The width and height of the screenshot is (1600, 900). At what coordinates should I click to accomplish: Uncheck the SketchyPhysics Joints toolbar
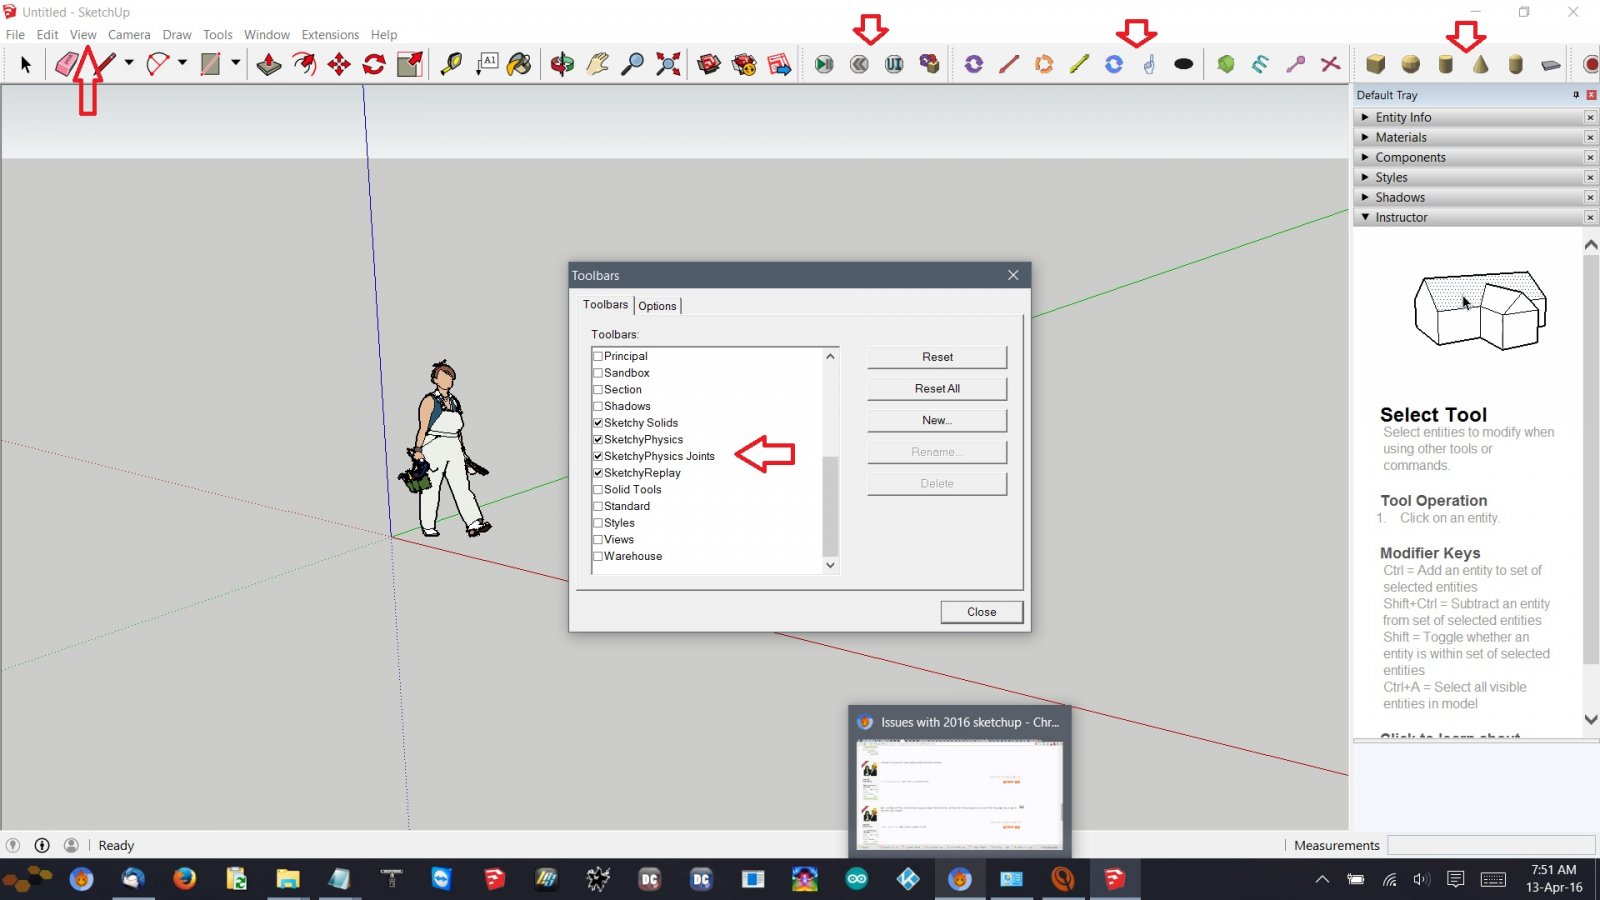[597, 456]
